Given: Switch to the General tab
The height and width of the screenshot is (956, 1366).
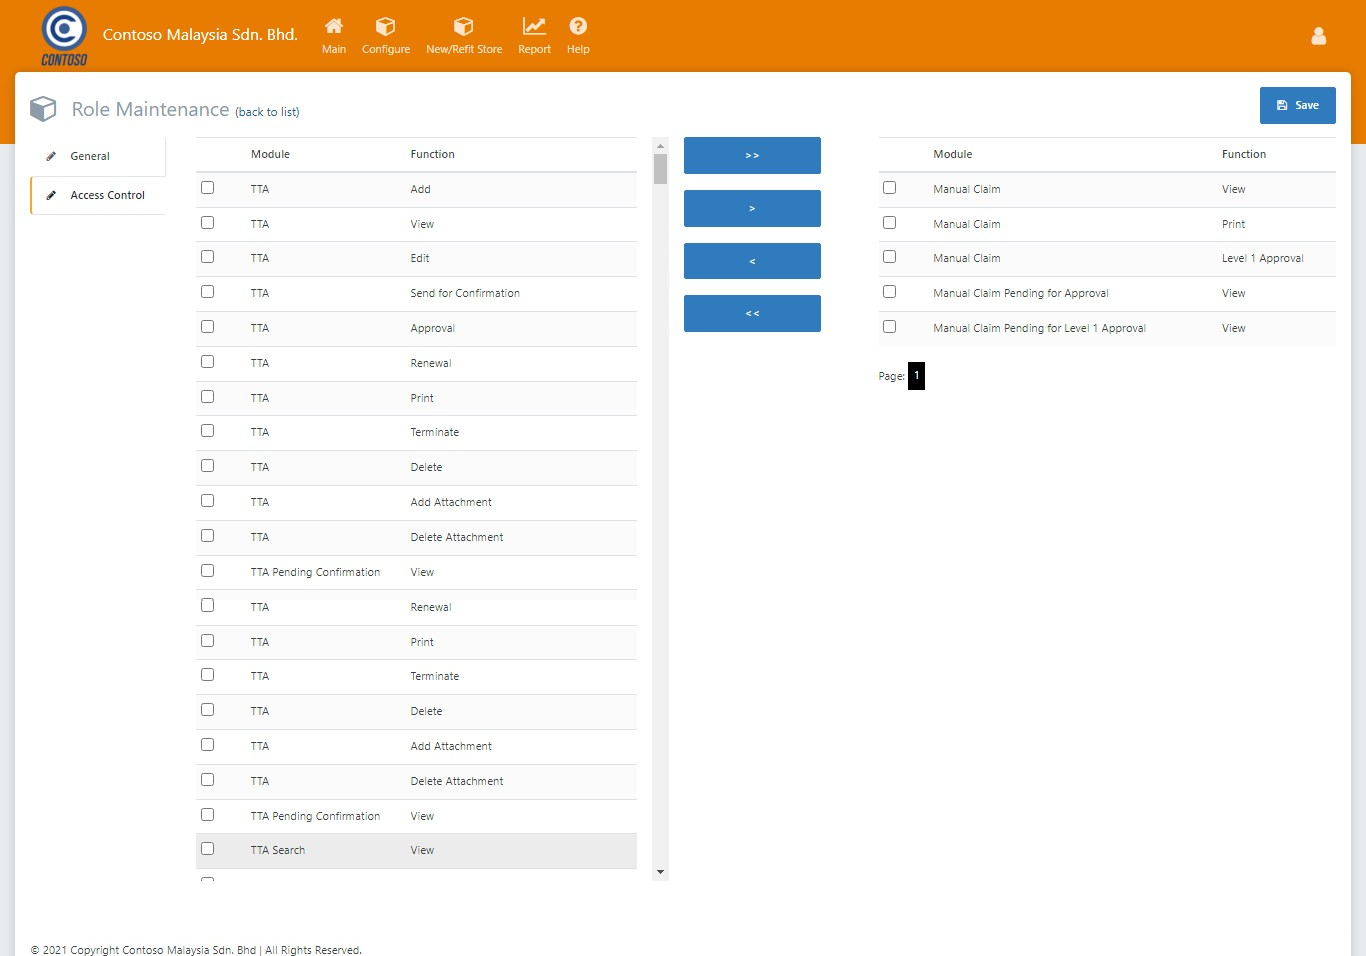Looking at the screenshot, I should [90, 156].
